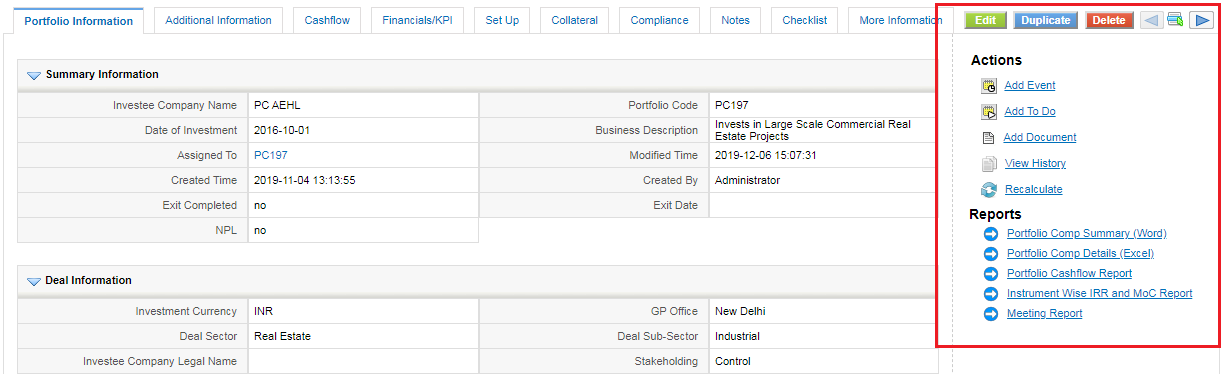Open the Compliance tab
The width and height of the screenshot is (1222, 374).
[659, 20]
